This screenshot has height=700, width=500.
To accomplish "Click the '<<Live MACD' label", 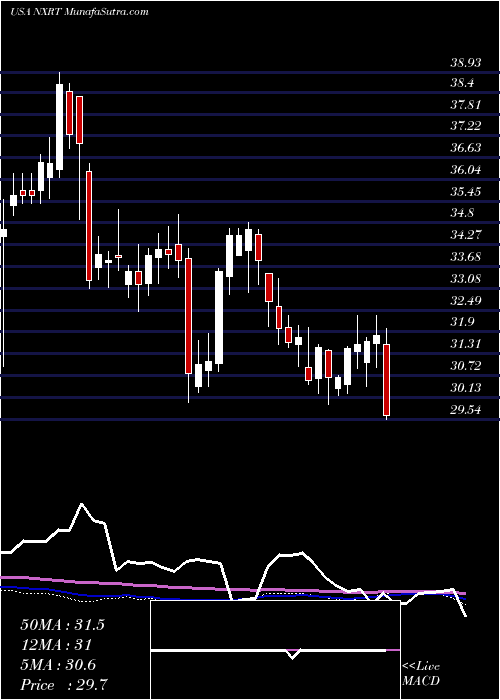I will click(421, 674).
